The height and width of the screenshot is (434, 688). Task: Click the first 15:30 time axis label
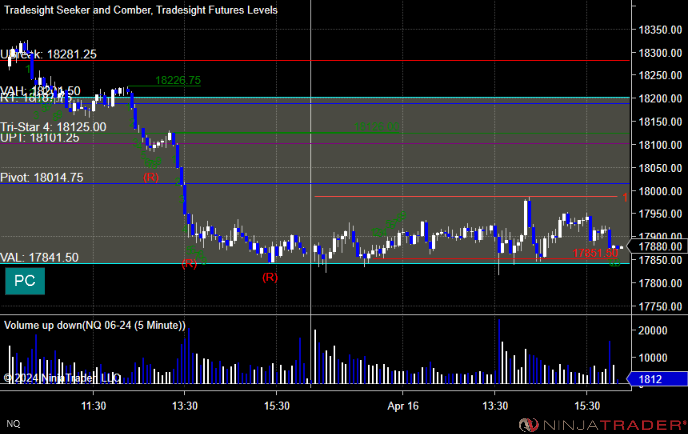(277, 406)
